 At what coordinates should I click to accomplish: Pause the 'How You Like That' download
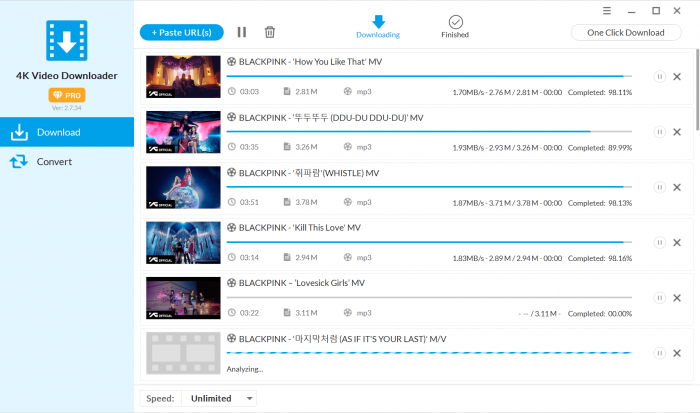(659, 76)
